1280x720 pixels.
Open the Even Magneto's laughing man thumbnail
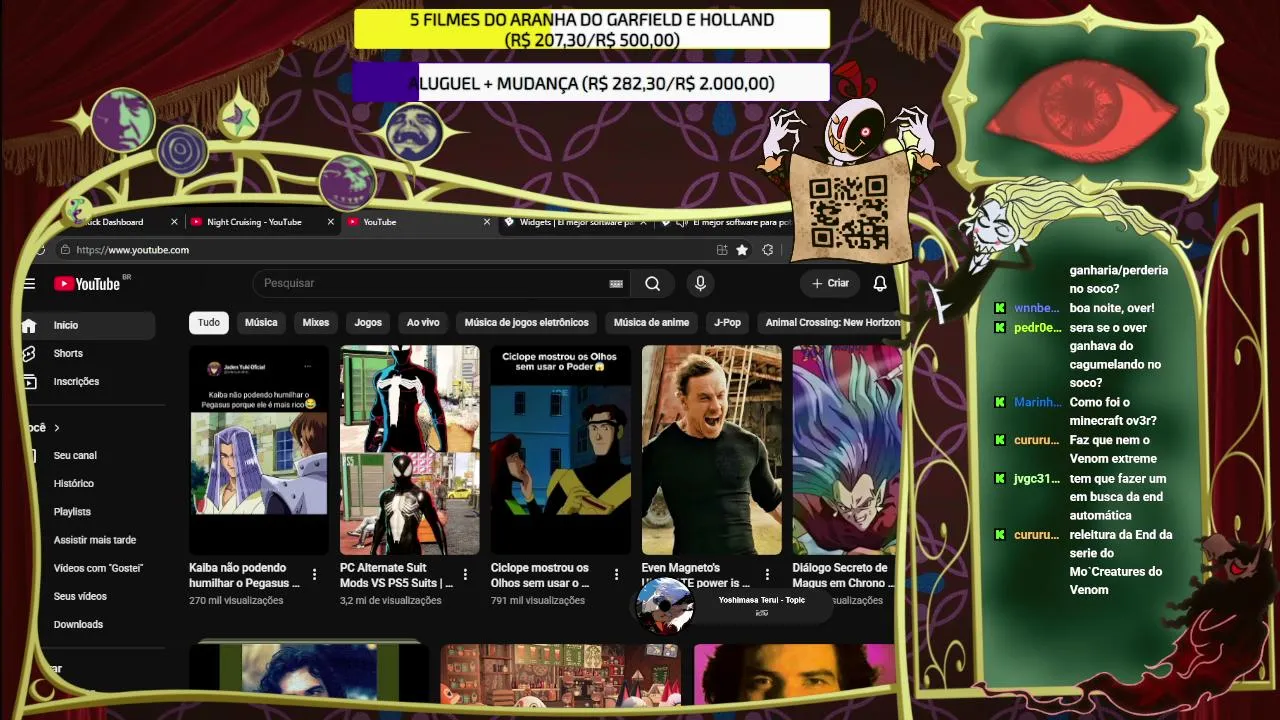coord(712,450)
